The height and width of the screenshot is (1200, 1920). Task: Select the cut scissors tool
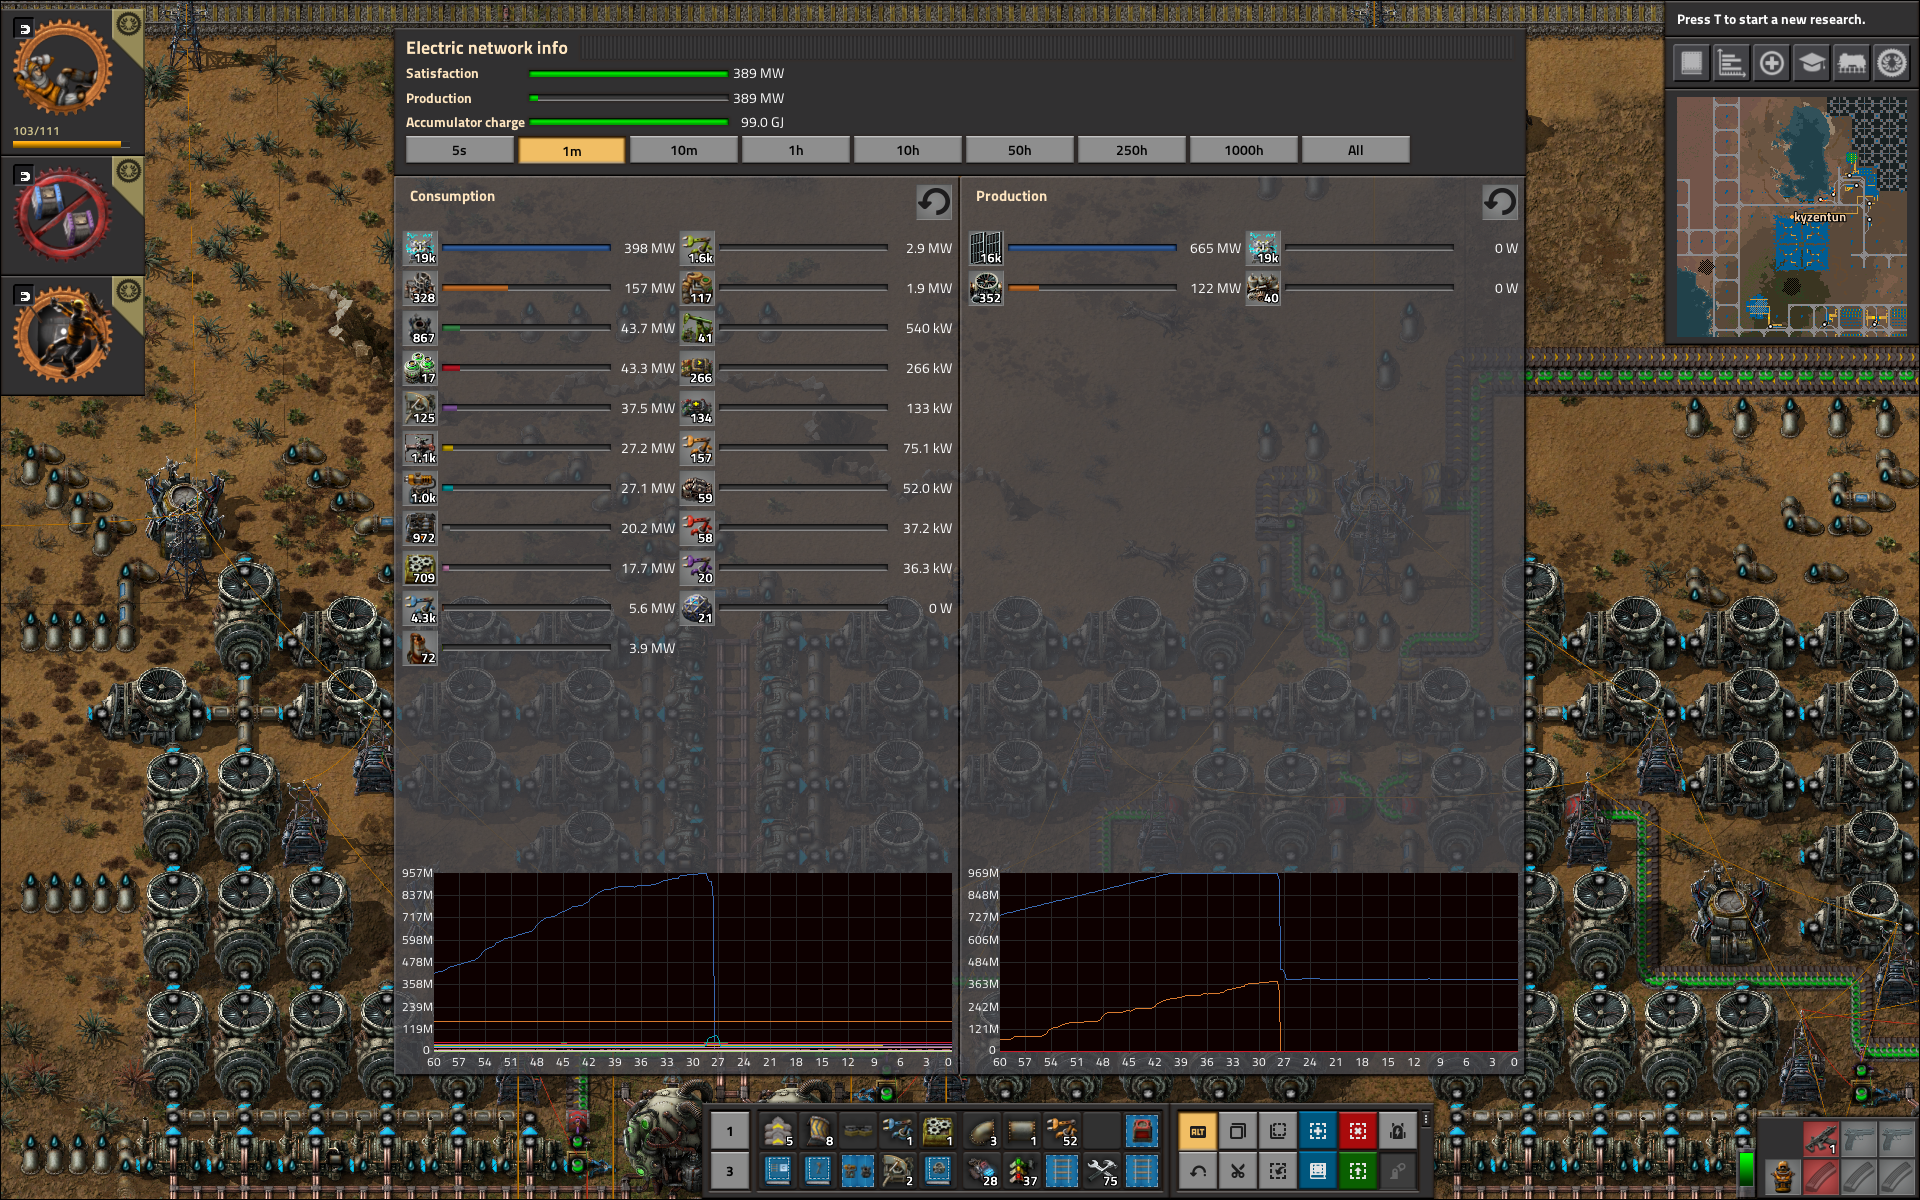coord(1237,1171)
